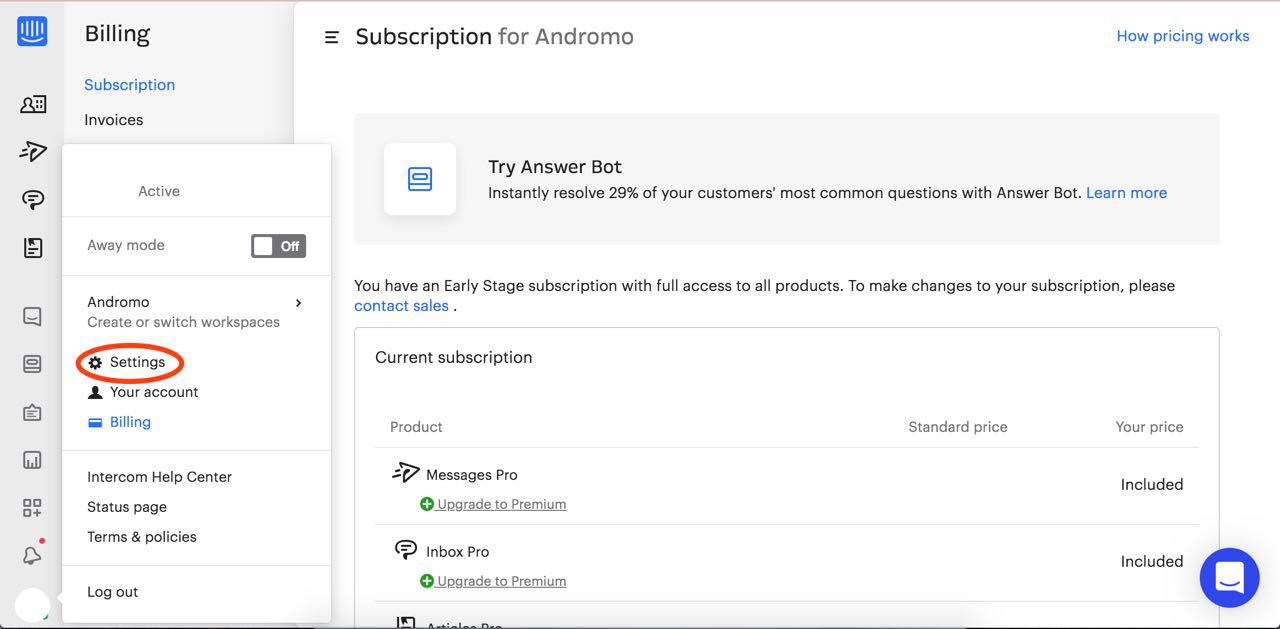
Task: Select Settings in the popup menu
Action: [x=137, y=362]
